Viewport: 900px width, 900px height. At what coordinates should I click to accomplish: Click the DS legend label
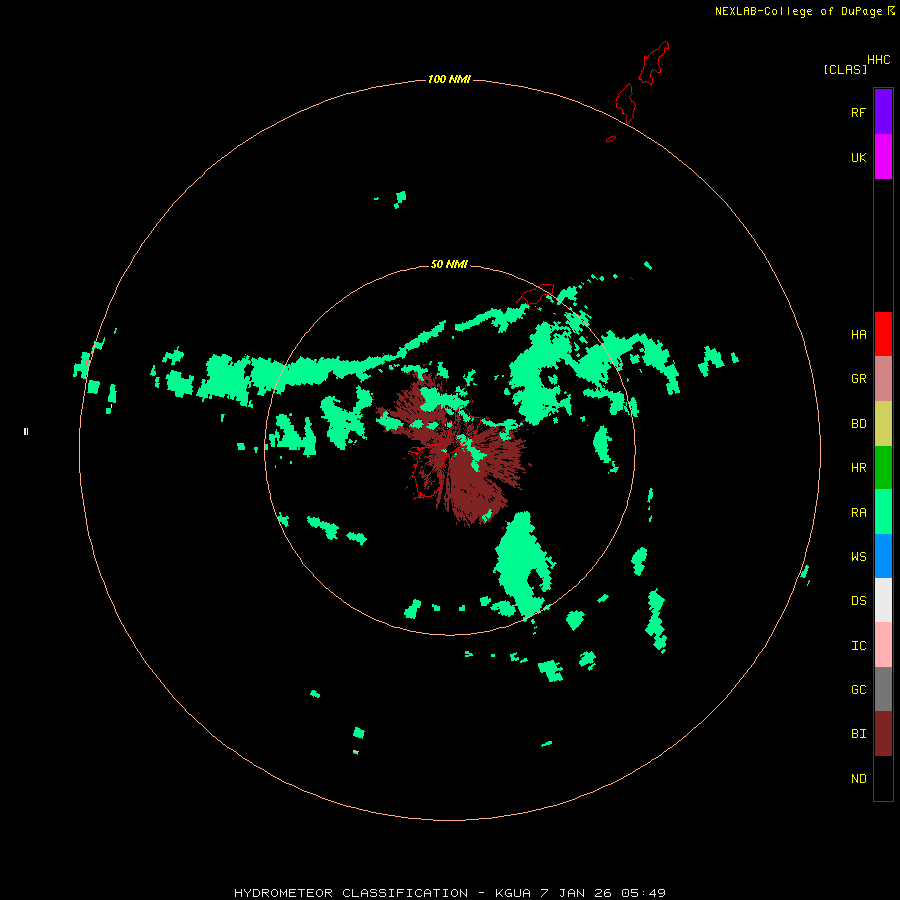point(858,601)
